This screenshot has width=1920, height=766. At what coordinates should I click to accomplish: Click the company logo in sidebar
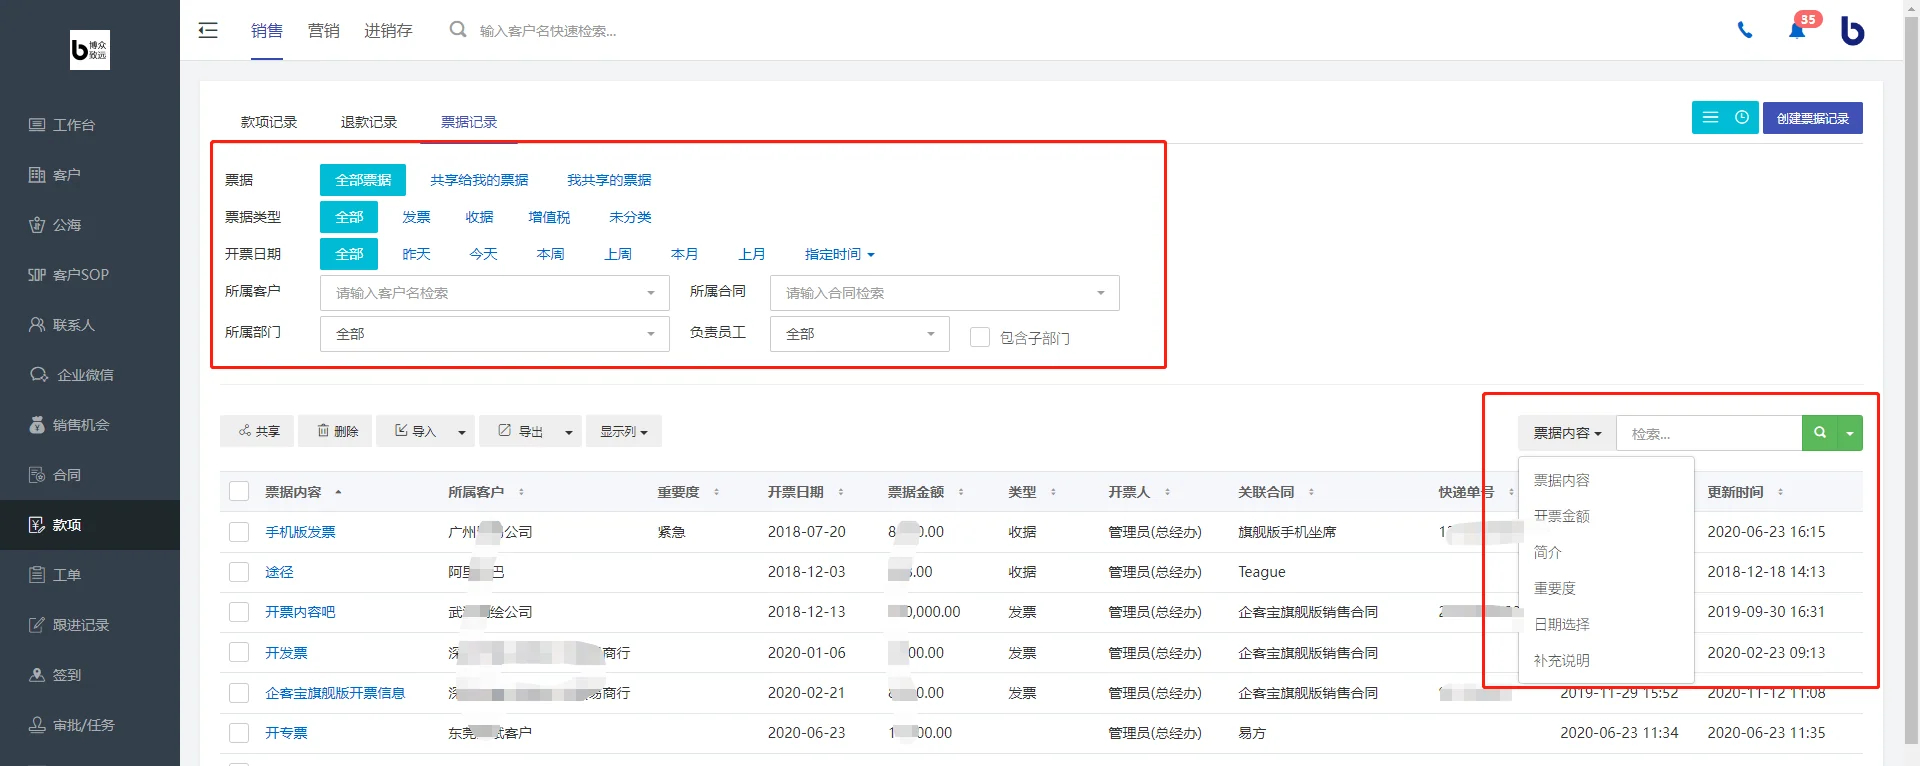coord(90,50)
